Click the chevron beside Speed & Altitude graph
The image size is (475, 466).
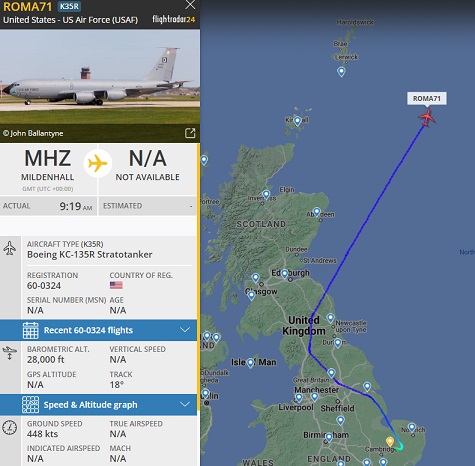point(185,404)
